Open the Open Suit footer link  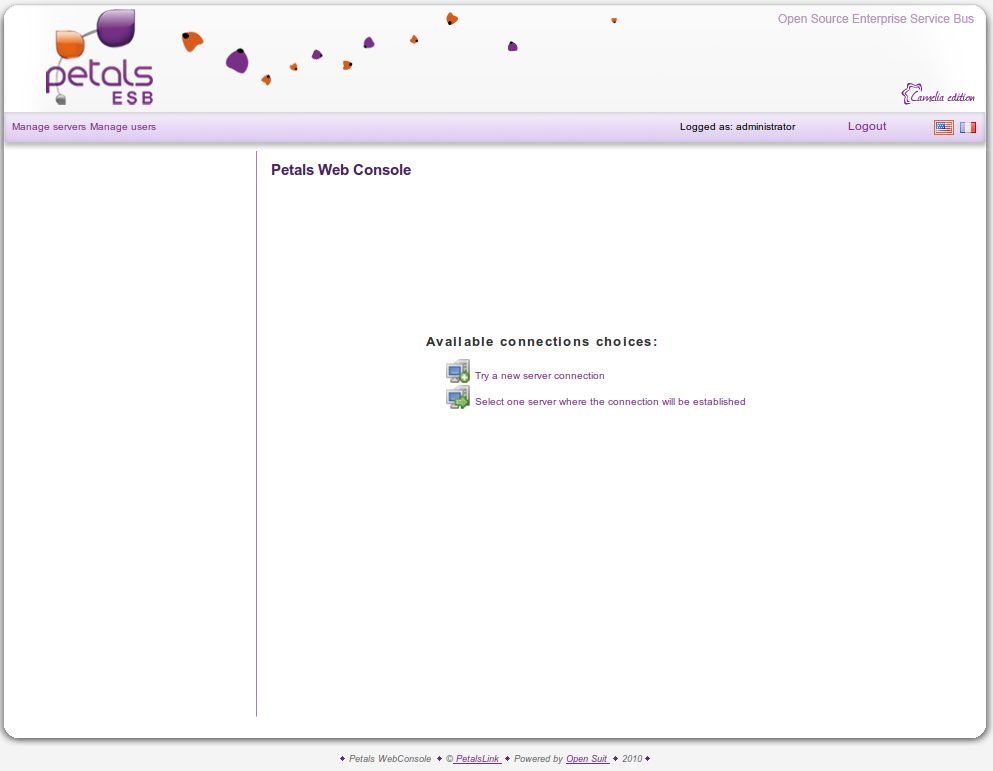pyautogui.click(x=587, y=759)
